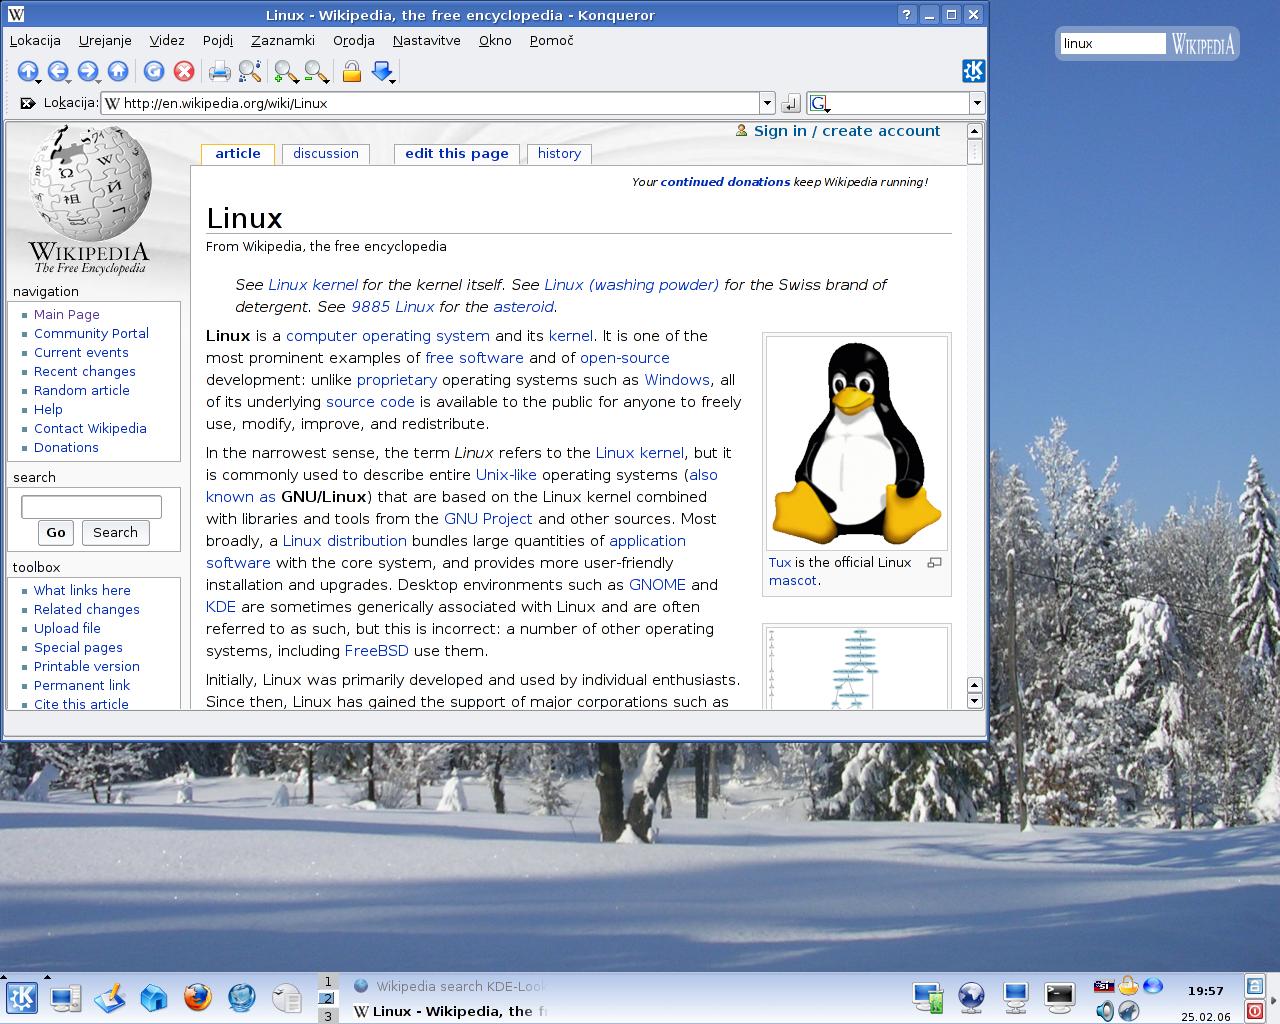This screenshot has width=1280, height=1024.
Task: Click the Go button beside the URL field
Action: pos(790,103)
